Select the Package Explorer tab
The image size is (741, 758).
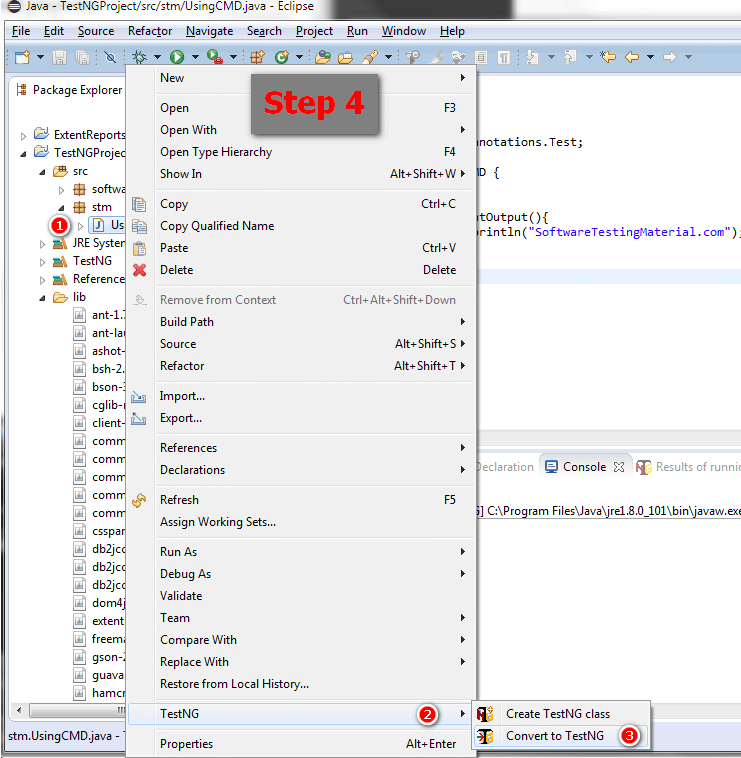coord(70,90)
